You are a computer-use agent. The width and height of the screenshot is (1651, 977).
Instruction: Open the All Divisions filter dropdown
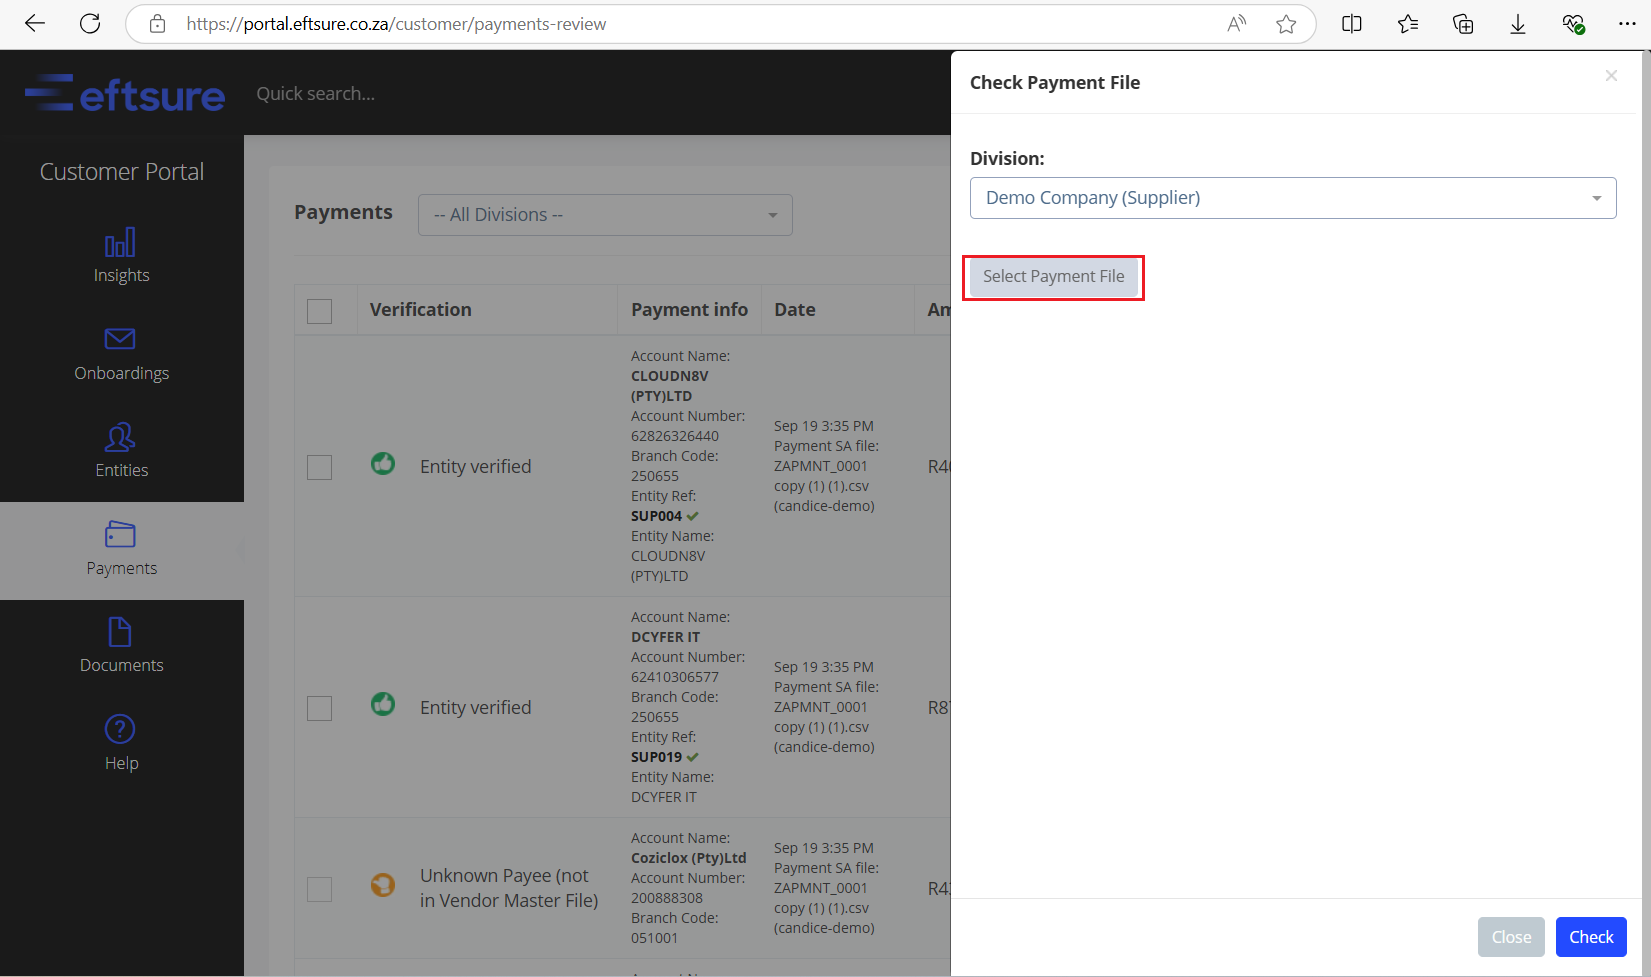tap(605, 215)
